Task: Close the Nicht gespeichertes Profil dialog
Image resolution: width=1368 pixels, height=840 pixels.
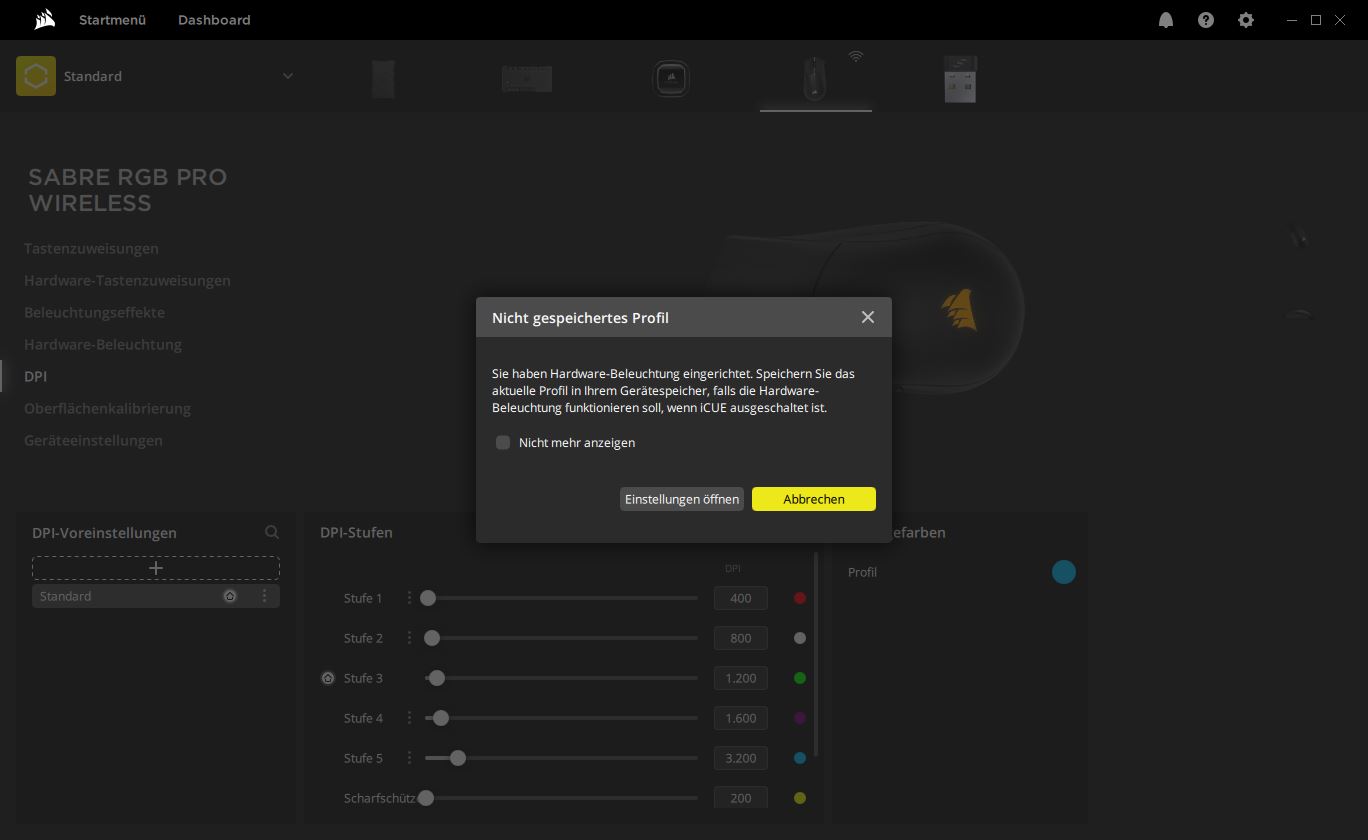Action: click(x=868, y=317)
